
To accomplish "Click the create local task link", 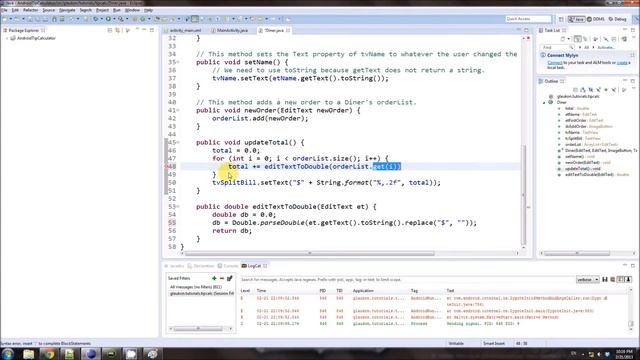I will pos(622,62).
